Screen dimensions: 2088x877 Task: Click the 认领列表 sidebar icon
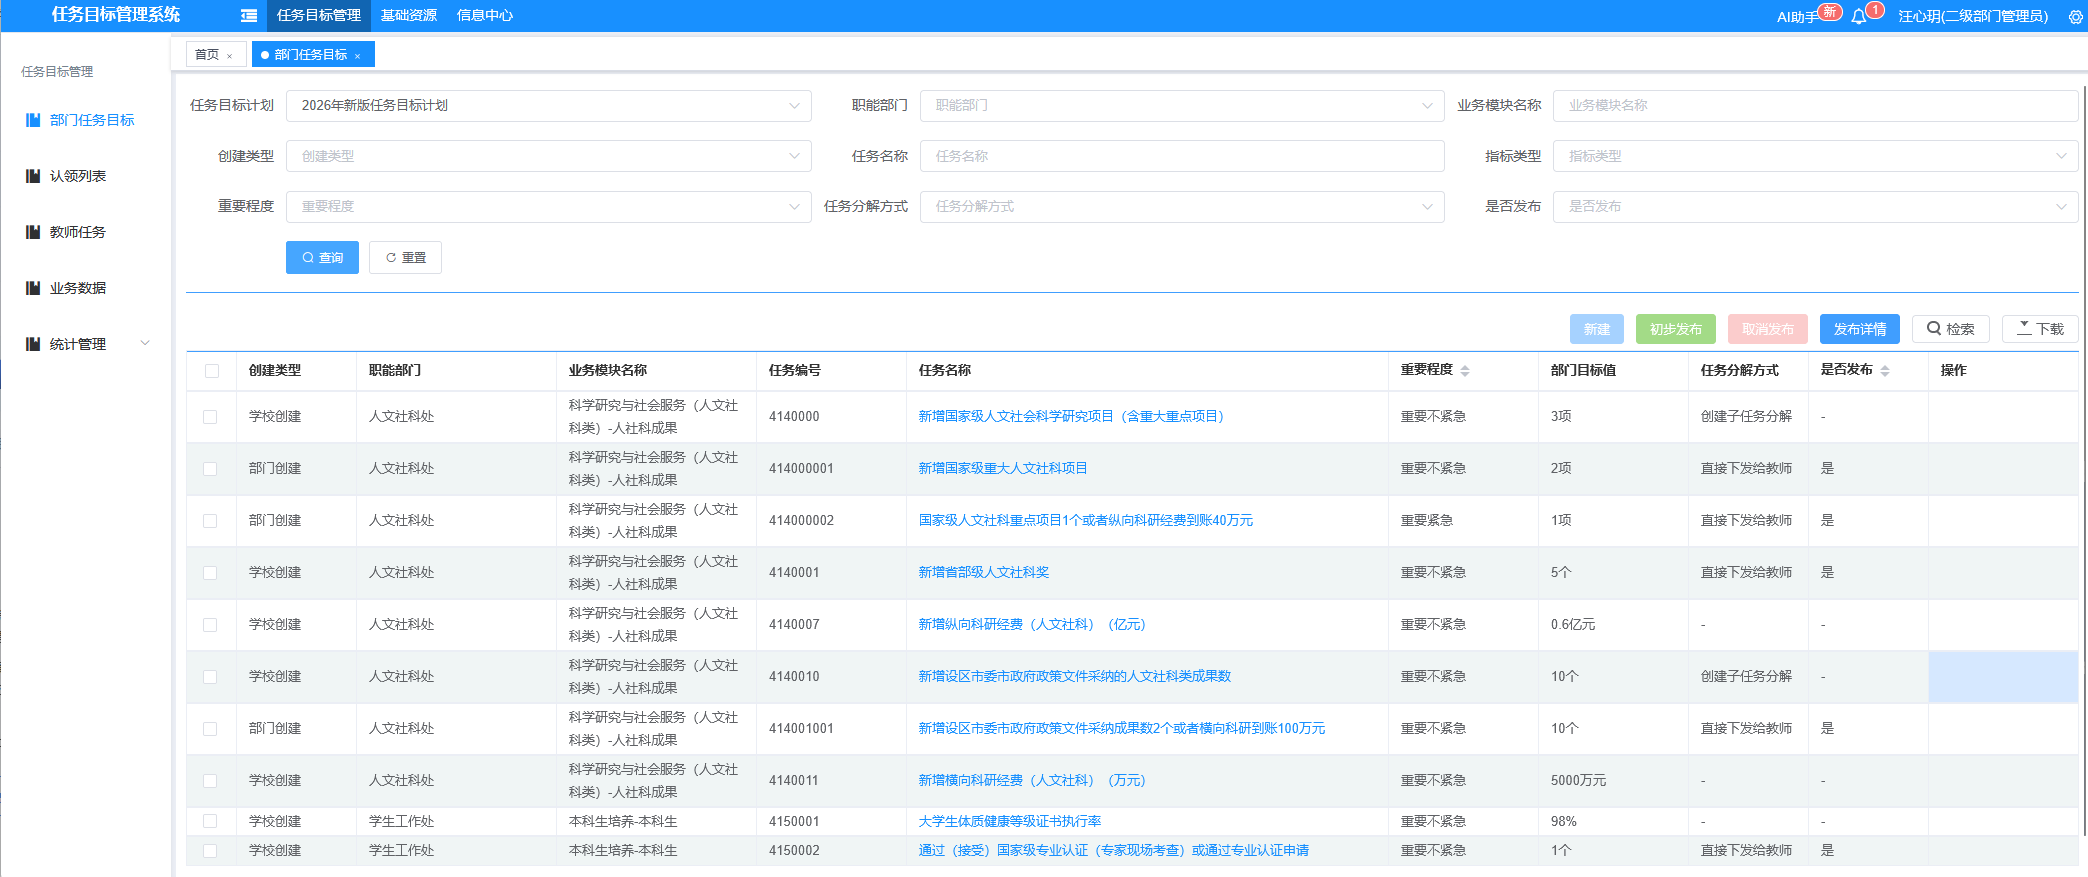click(x=33, y=176)
